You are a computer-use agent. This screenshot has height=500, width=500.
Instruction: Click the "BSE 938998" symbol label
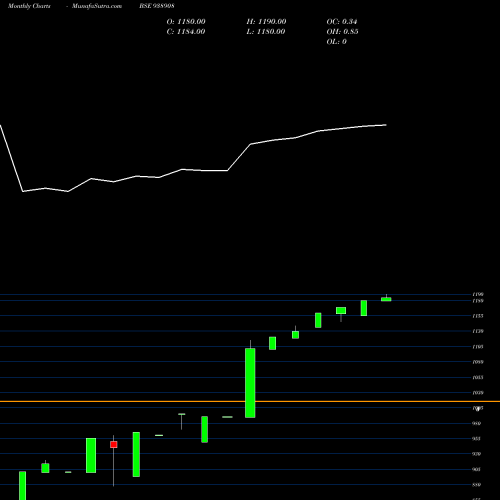[x=157, y=6]
